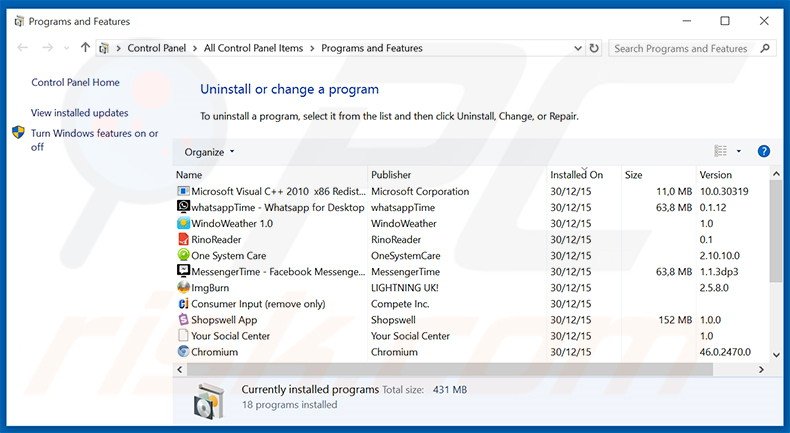Sort by the Version column header
This screenshot has height=433, width=790.
click(x=715, y=175)
